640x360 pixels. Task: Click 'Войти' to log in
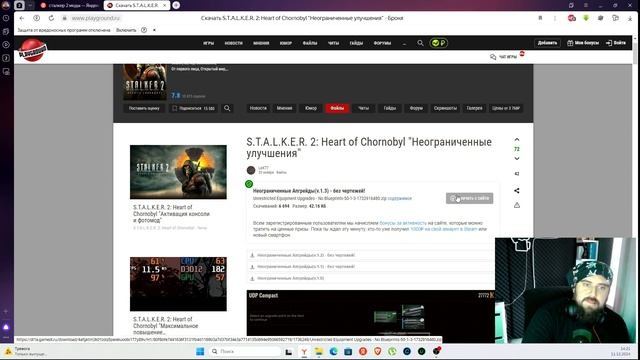click(x=616, y=43)
